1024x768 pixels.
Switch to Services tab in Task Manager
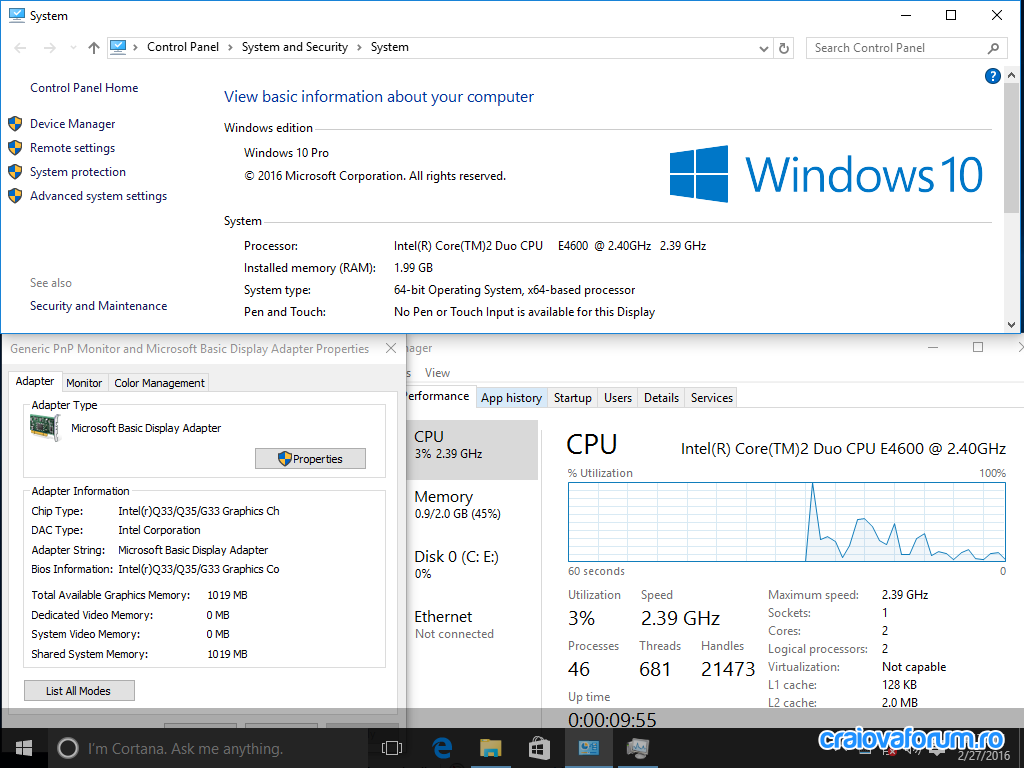coord(712,398)
